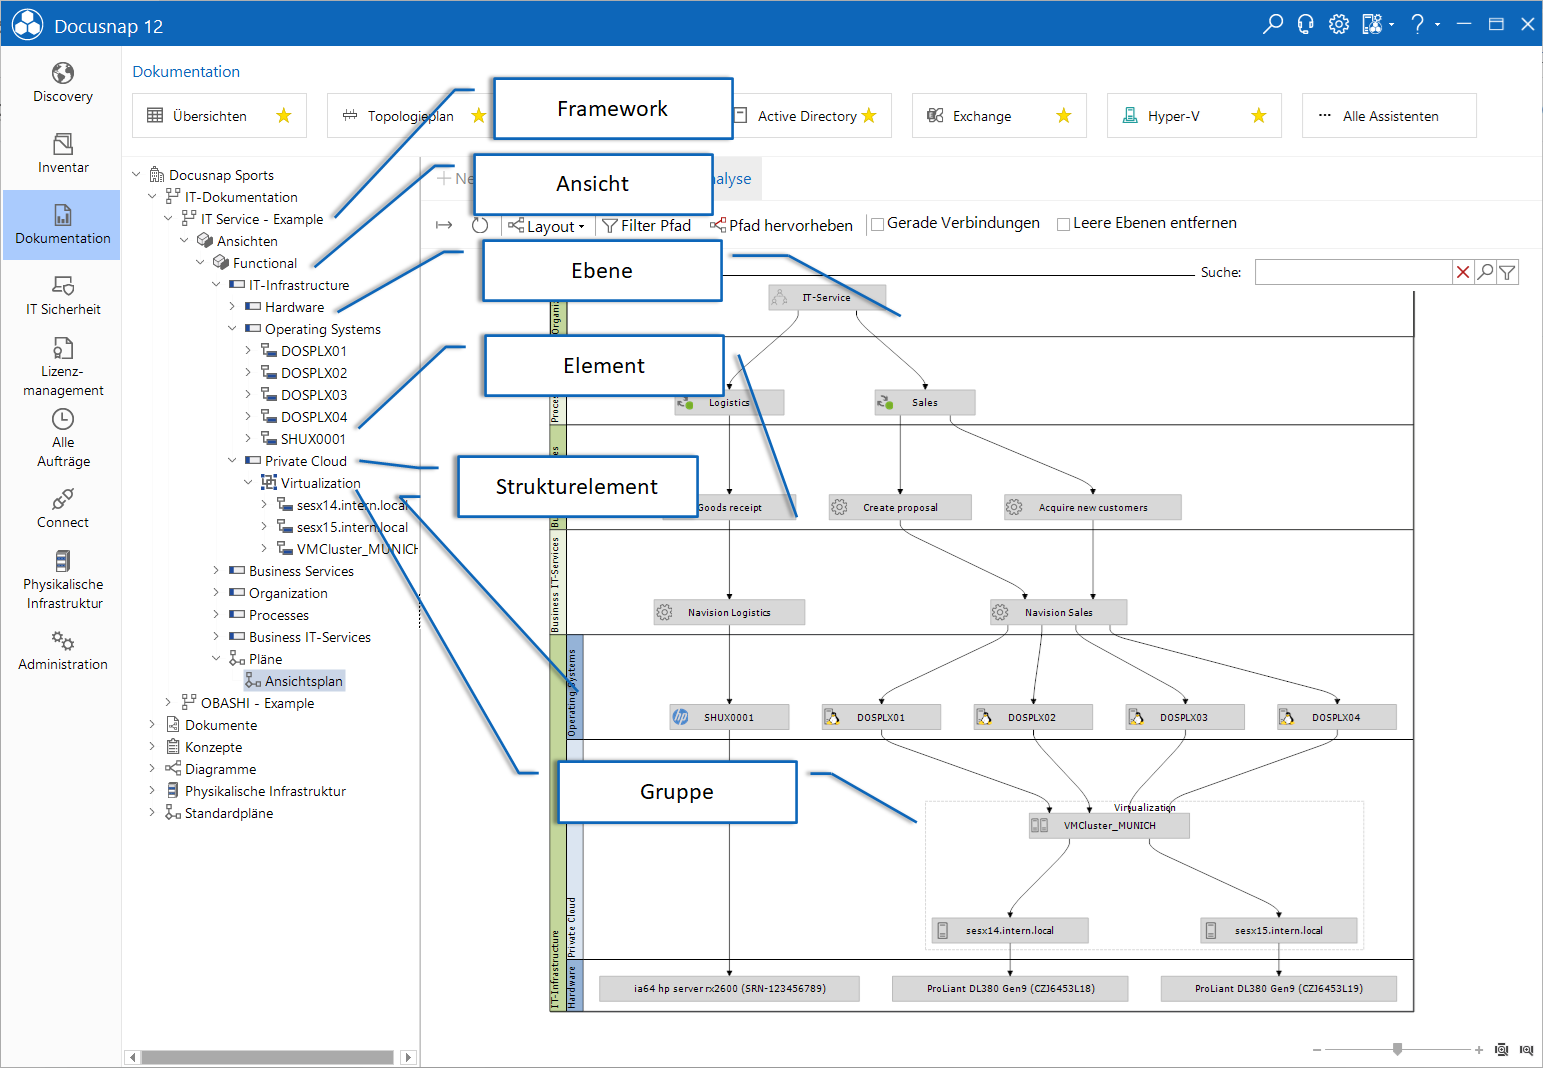Enable Gerade Verbindungen checkbox

(877, 224)
